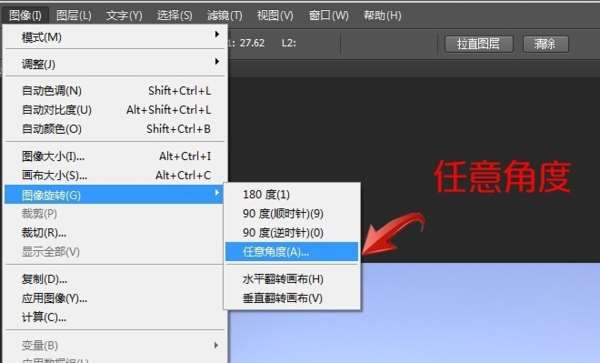Expand the 调整(J) submenu
This screenshot has height=363, width=600.
114,63
